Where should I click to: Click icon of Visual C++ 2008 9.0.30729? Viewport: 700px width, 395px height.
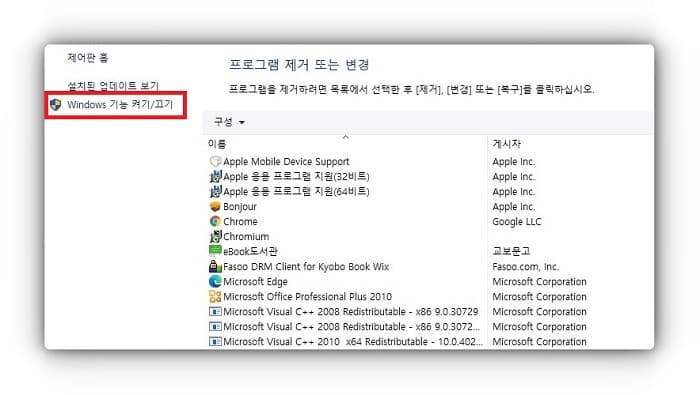tap(215, 312)
